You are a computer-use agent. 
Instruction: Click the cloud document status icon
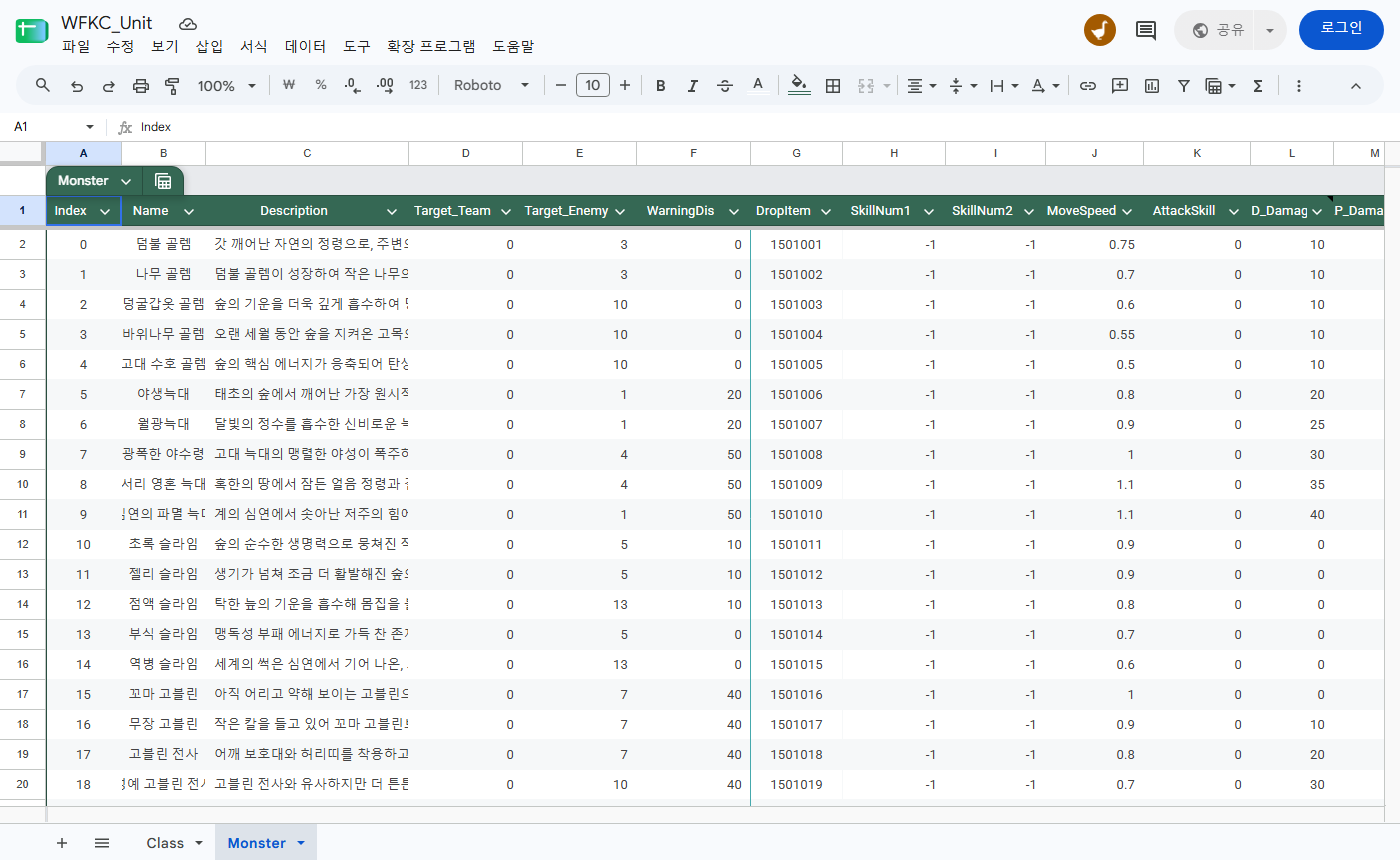click(187, 24)
